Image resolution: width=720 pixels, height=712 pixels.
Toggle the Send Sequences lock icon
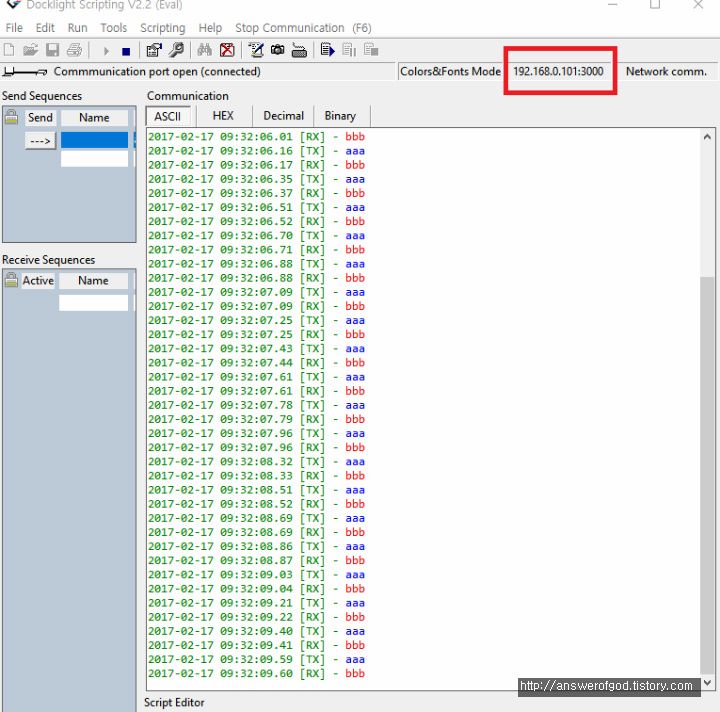tap(11, 117)
